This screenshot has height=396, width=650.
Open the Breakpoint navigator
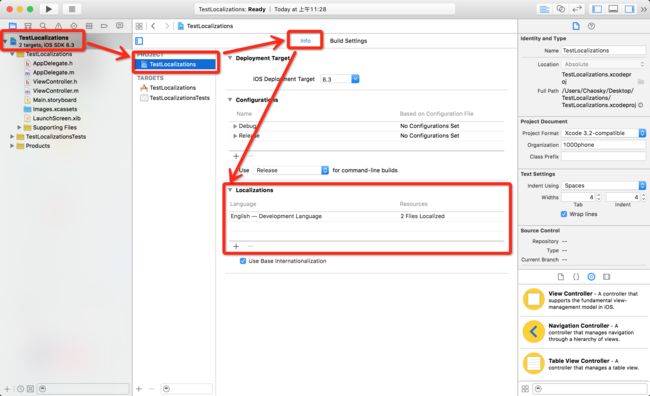click(x=104, y=26)
